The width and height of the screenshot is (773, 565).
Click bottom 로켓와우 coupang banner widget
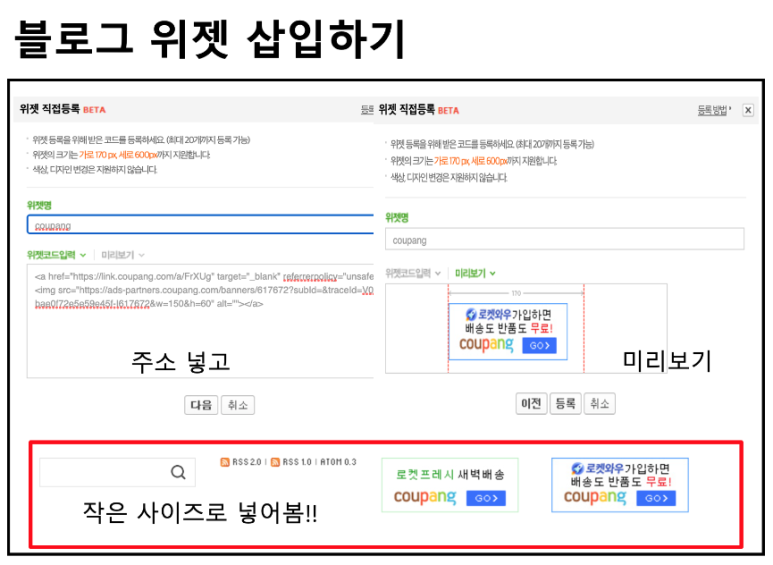coord(620,485)
